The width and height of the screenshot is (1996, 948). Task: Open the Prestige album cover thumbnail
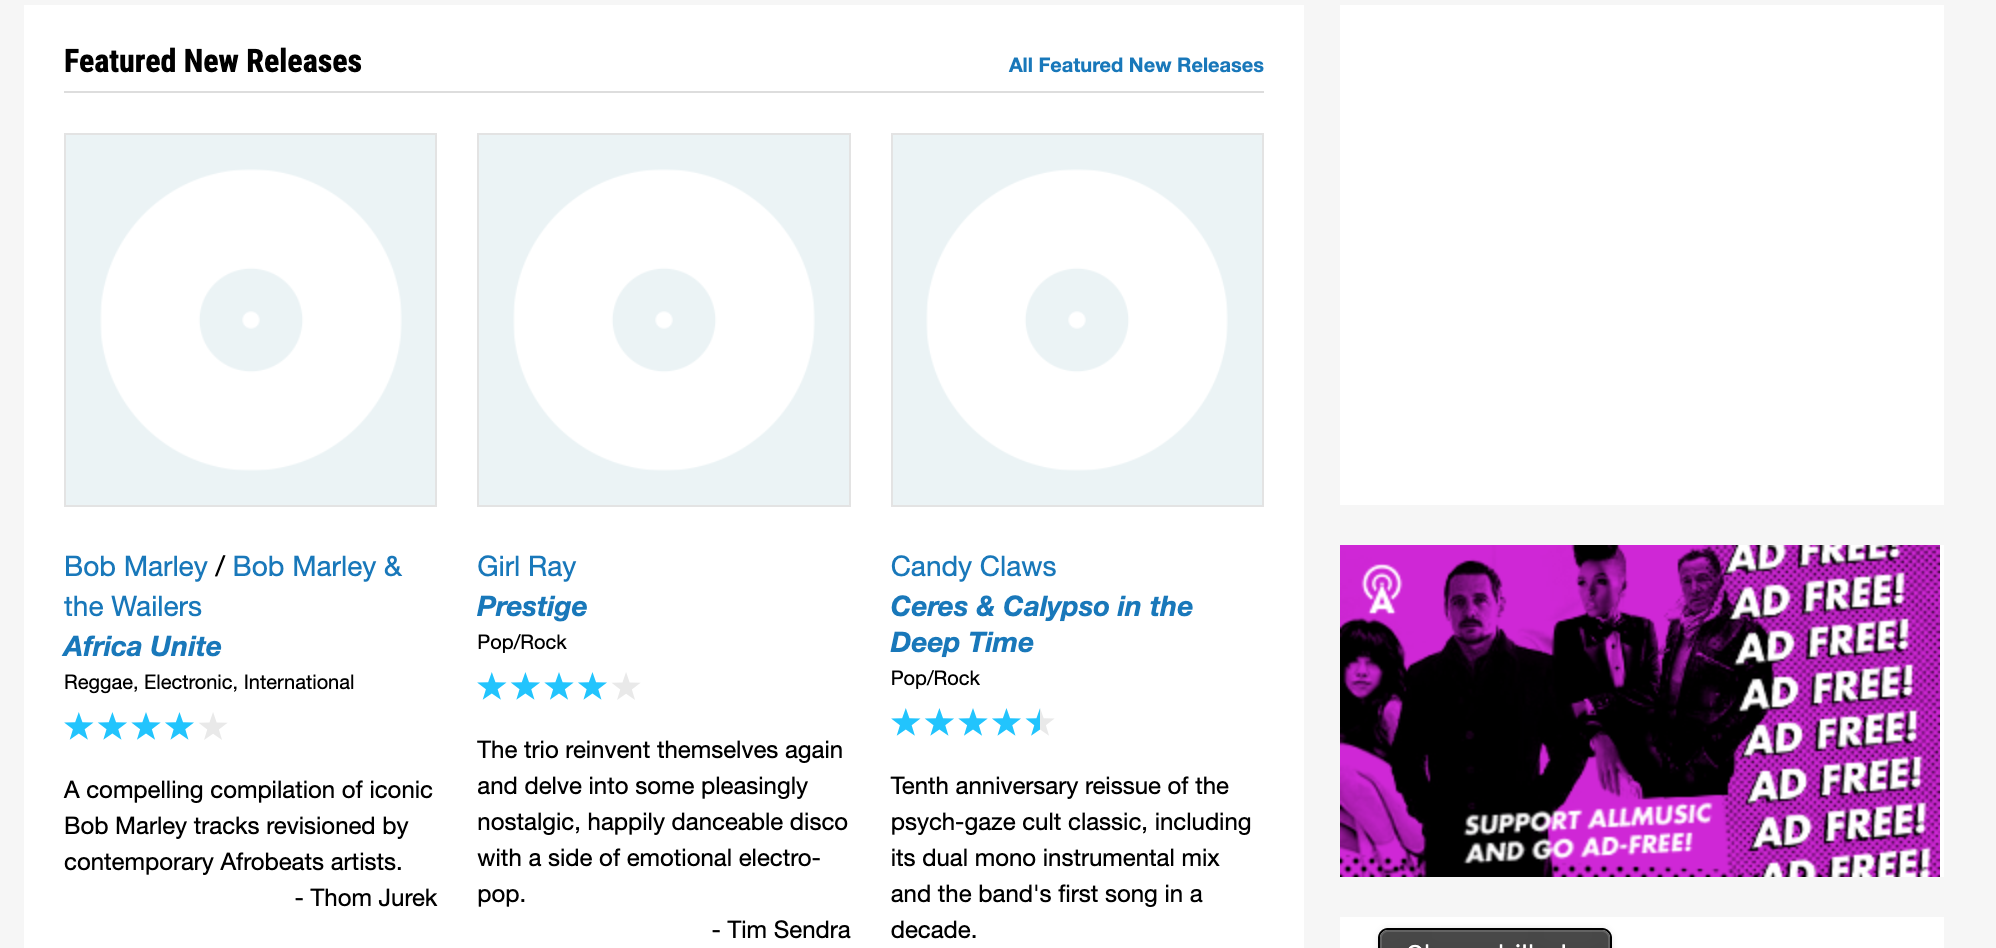[663, 320]
